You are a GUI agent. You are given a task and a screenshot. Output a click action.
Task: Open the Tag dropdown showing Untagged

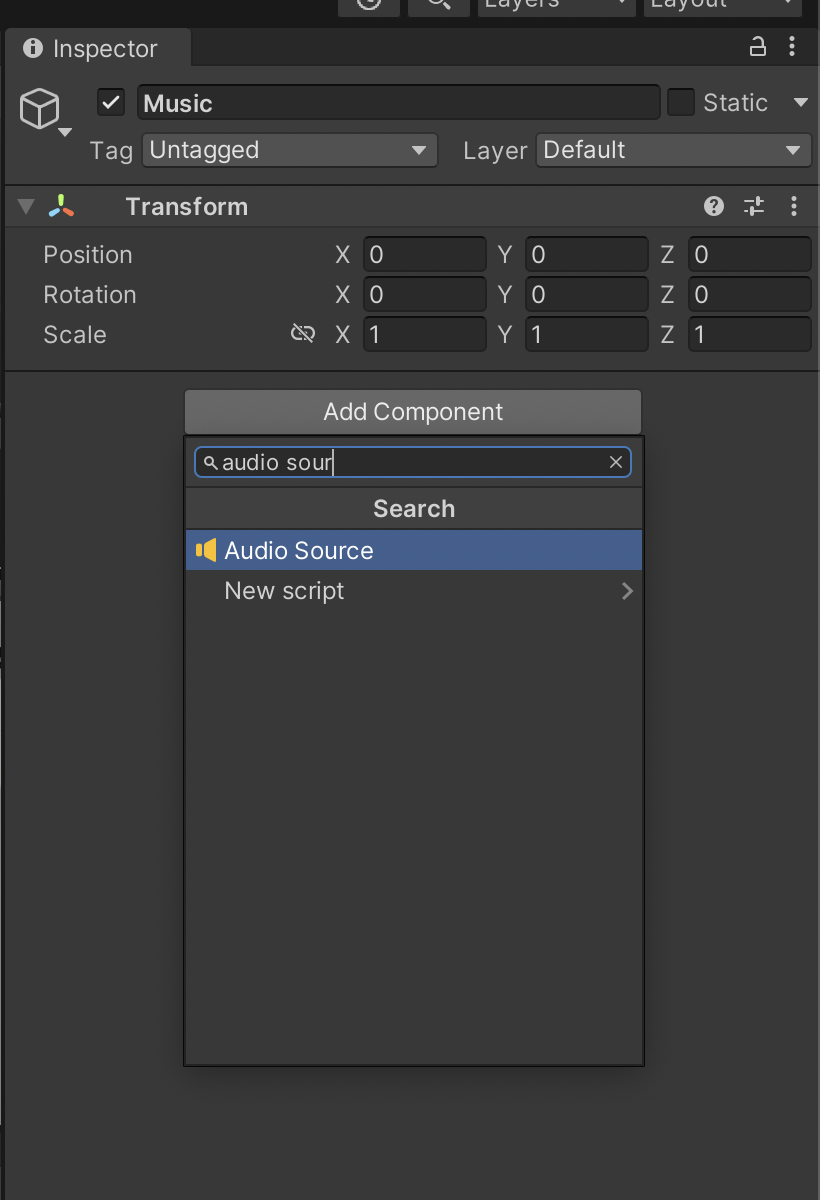[x=289, y=151]
